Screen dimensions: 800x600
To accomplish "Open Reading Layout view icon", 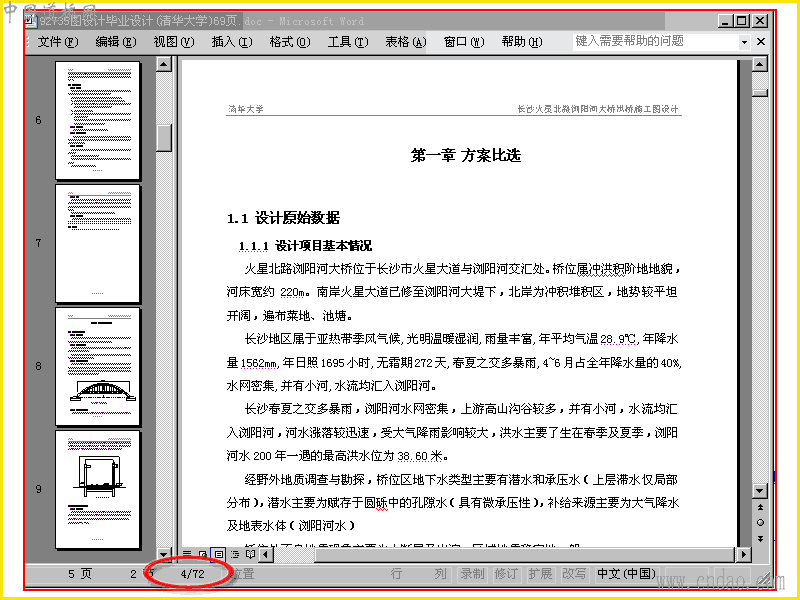I will pyautogui.click(x=251, y=554).
